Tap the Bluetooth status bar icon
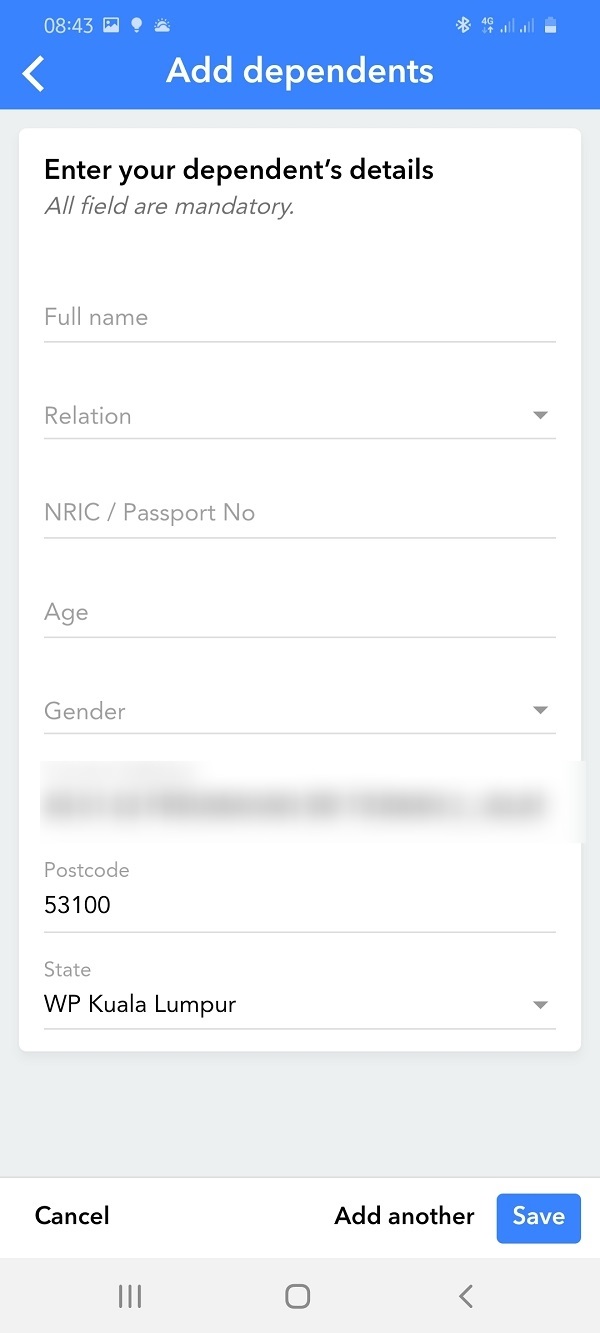The width and height of the screenshot is (600, 1333). [463, 25]
